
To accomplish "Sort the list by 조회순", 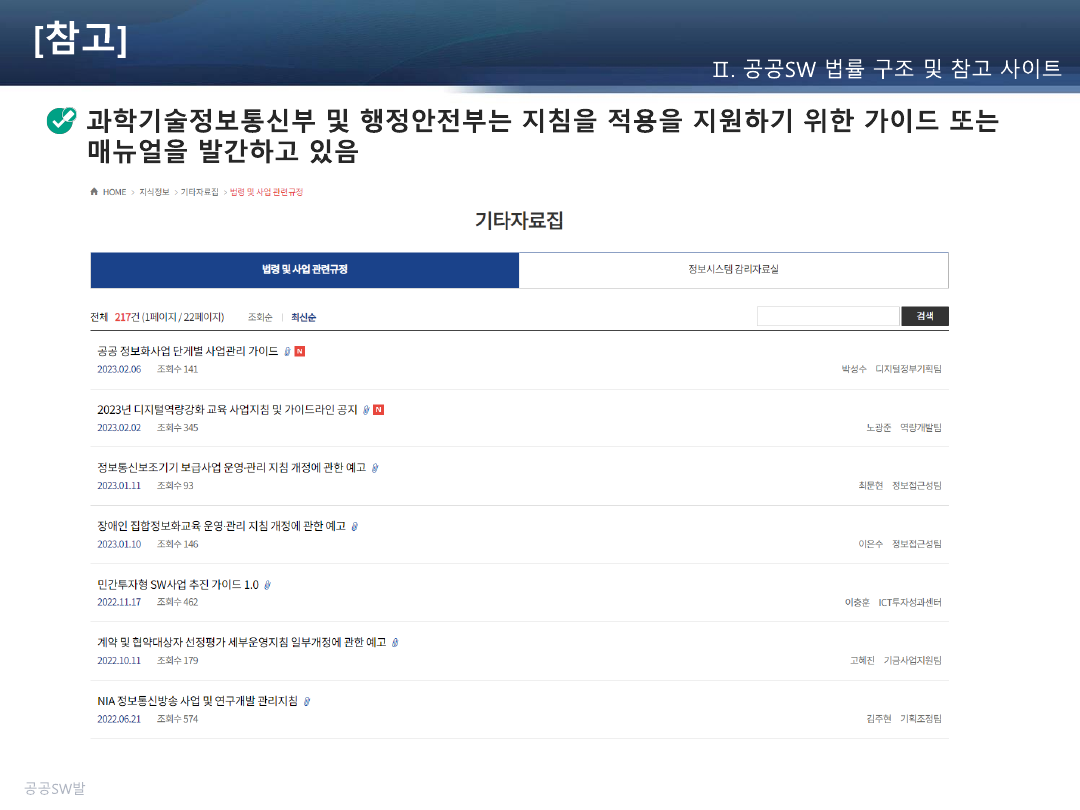I will click(260, 317).
